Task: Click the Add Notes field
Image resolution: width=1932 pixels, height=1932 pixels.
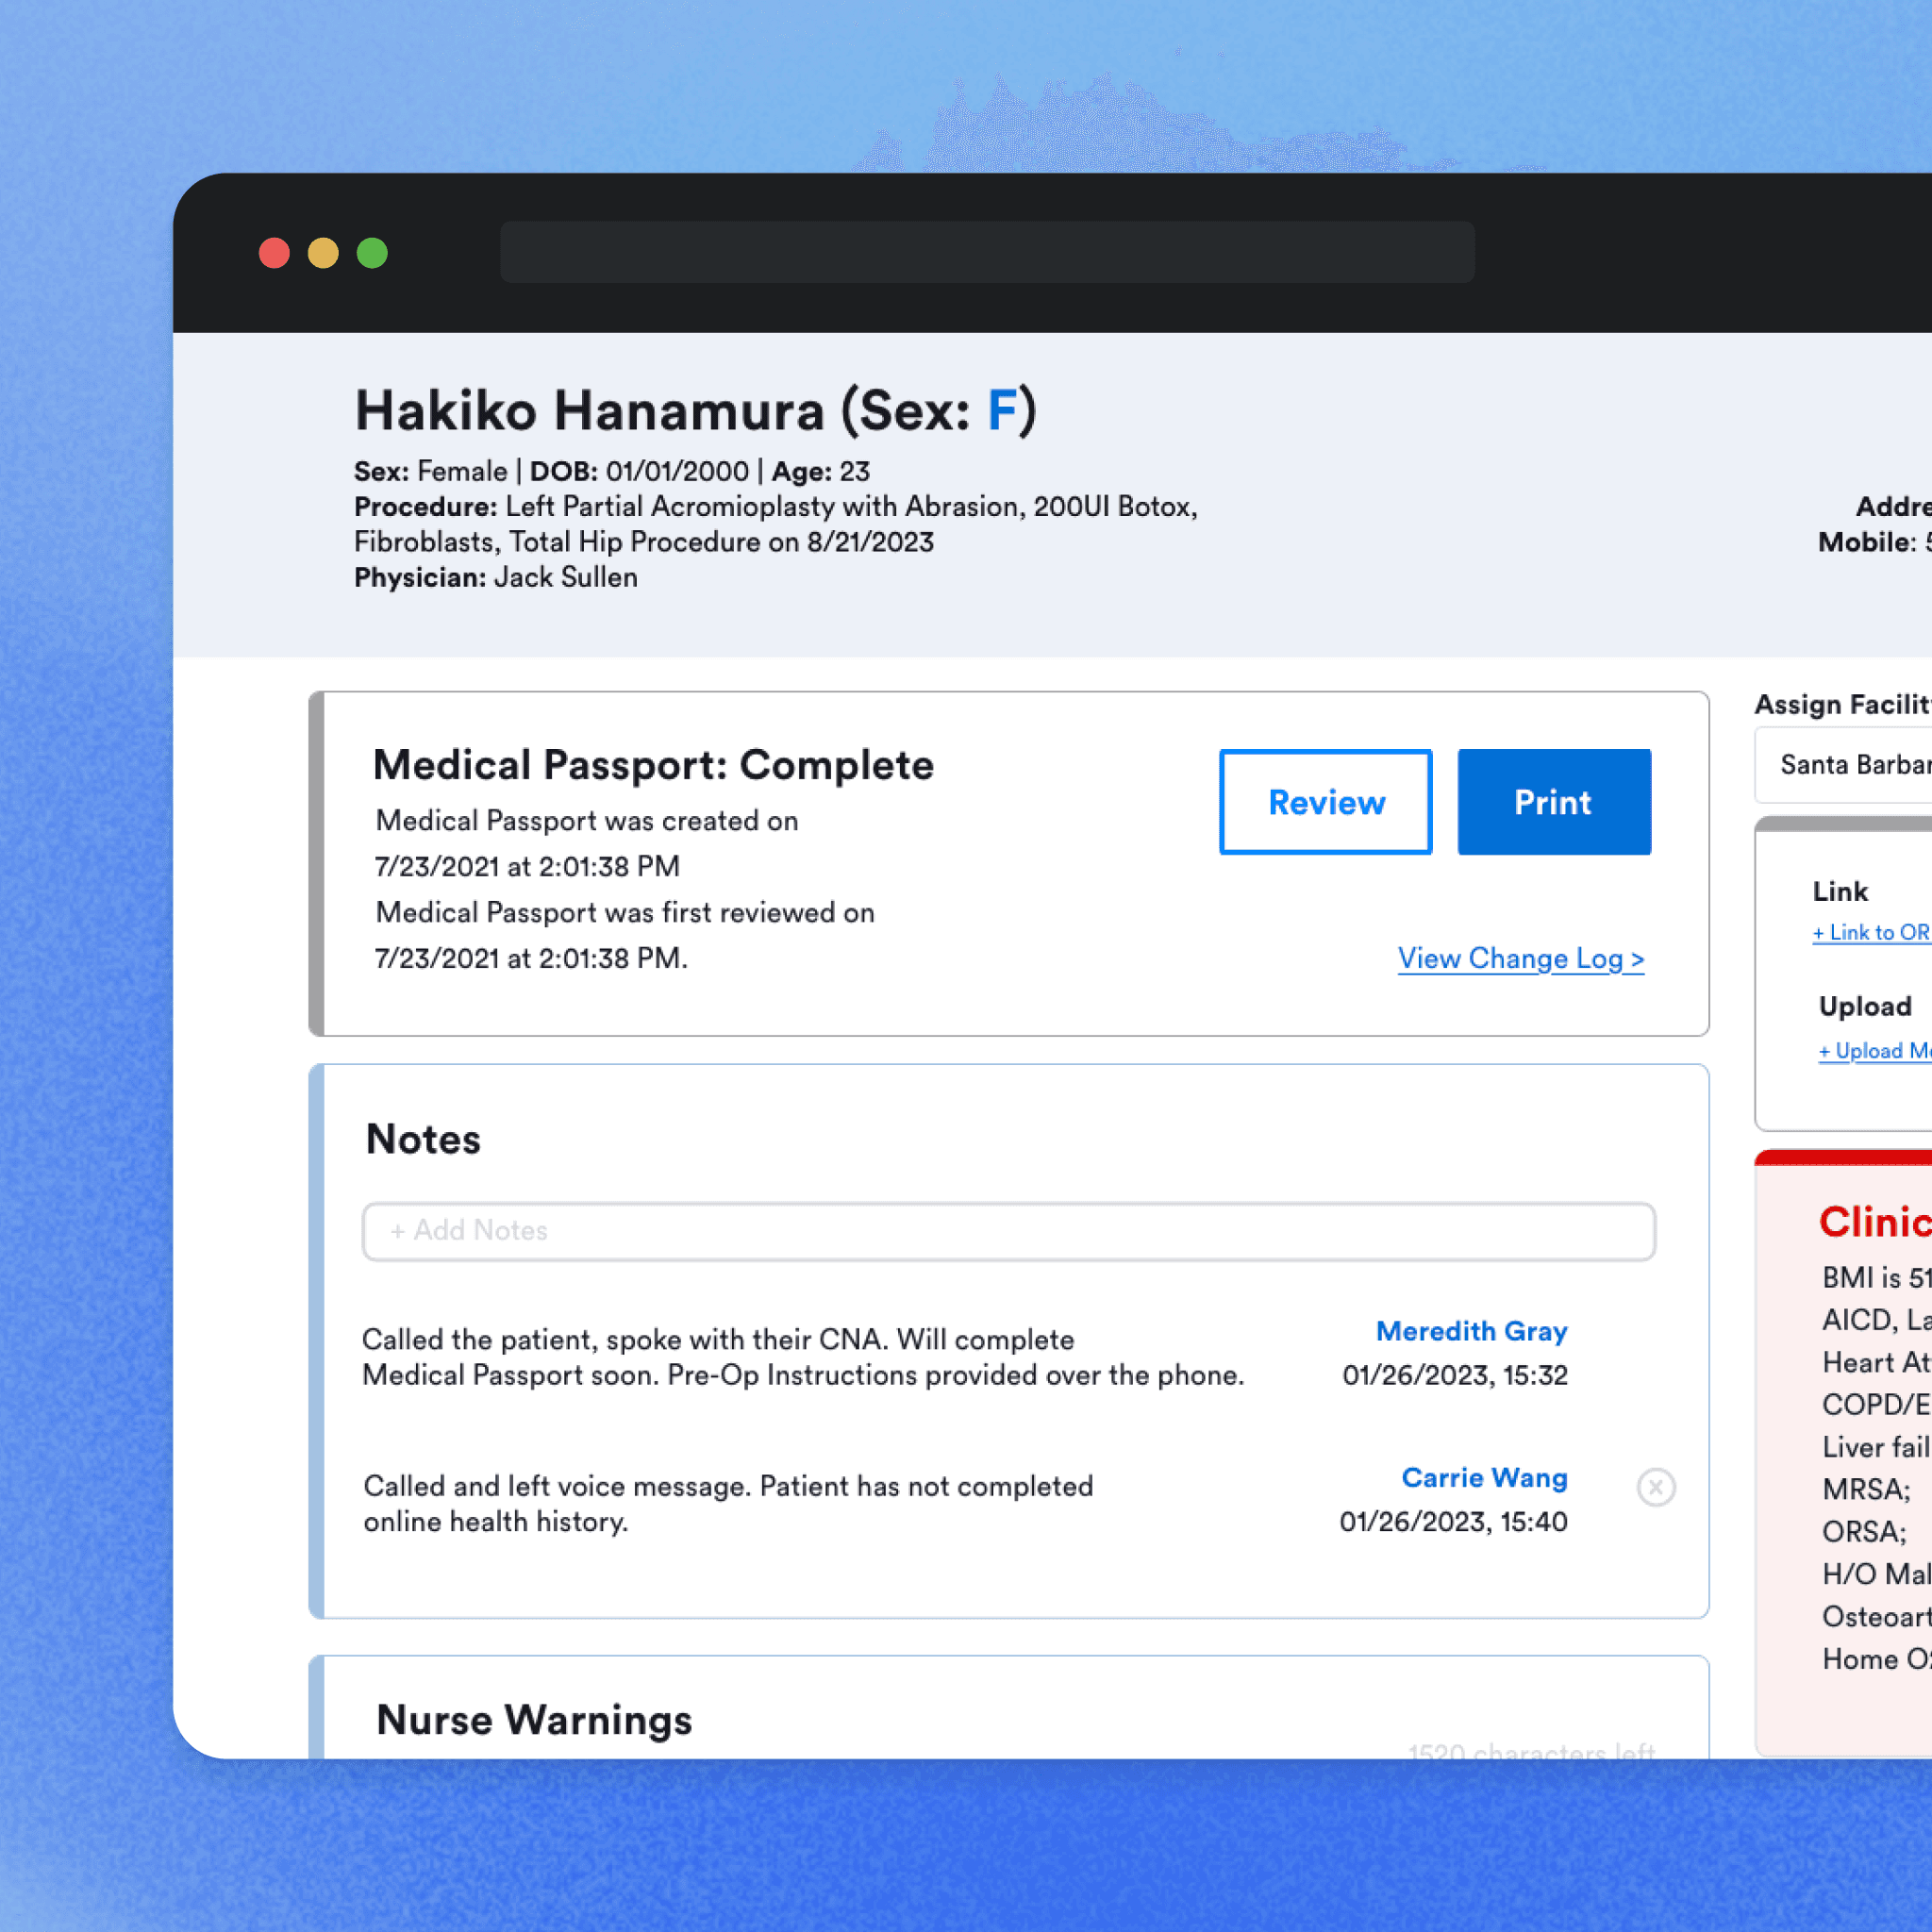Action: (x=1008, y=1231)
